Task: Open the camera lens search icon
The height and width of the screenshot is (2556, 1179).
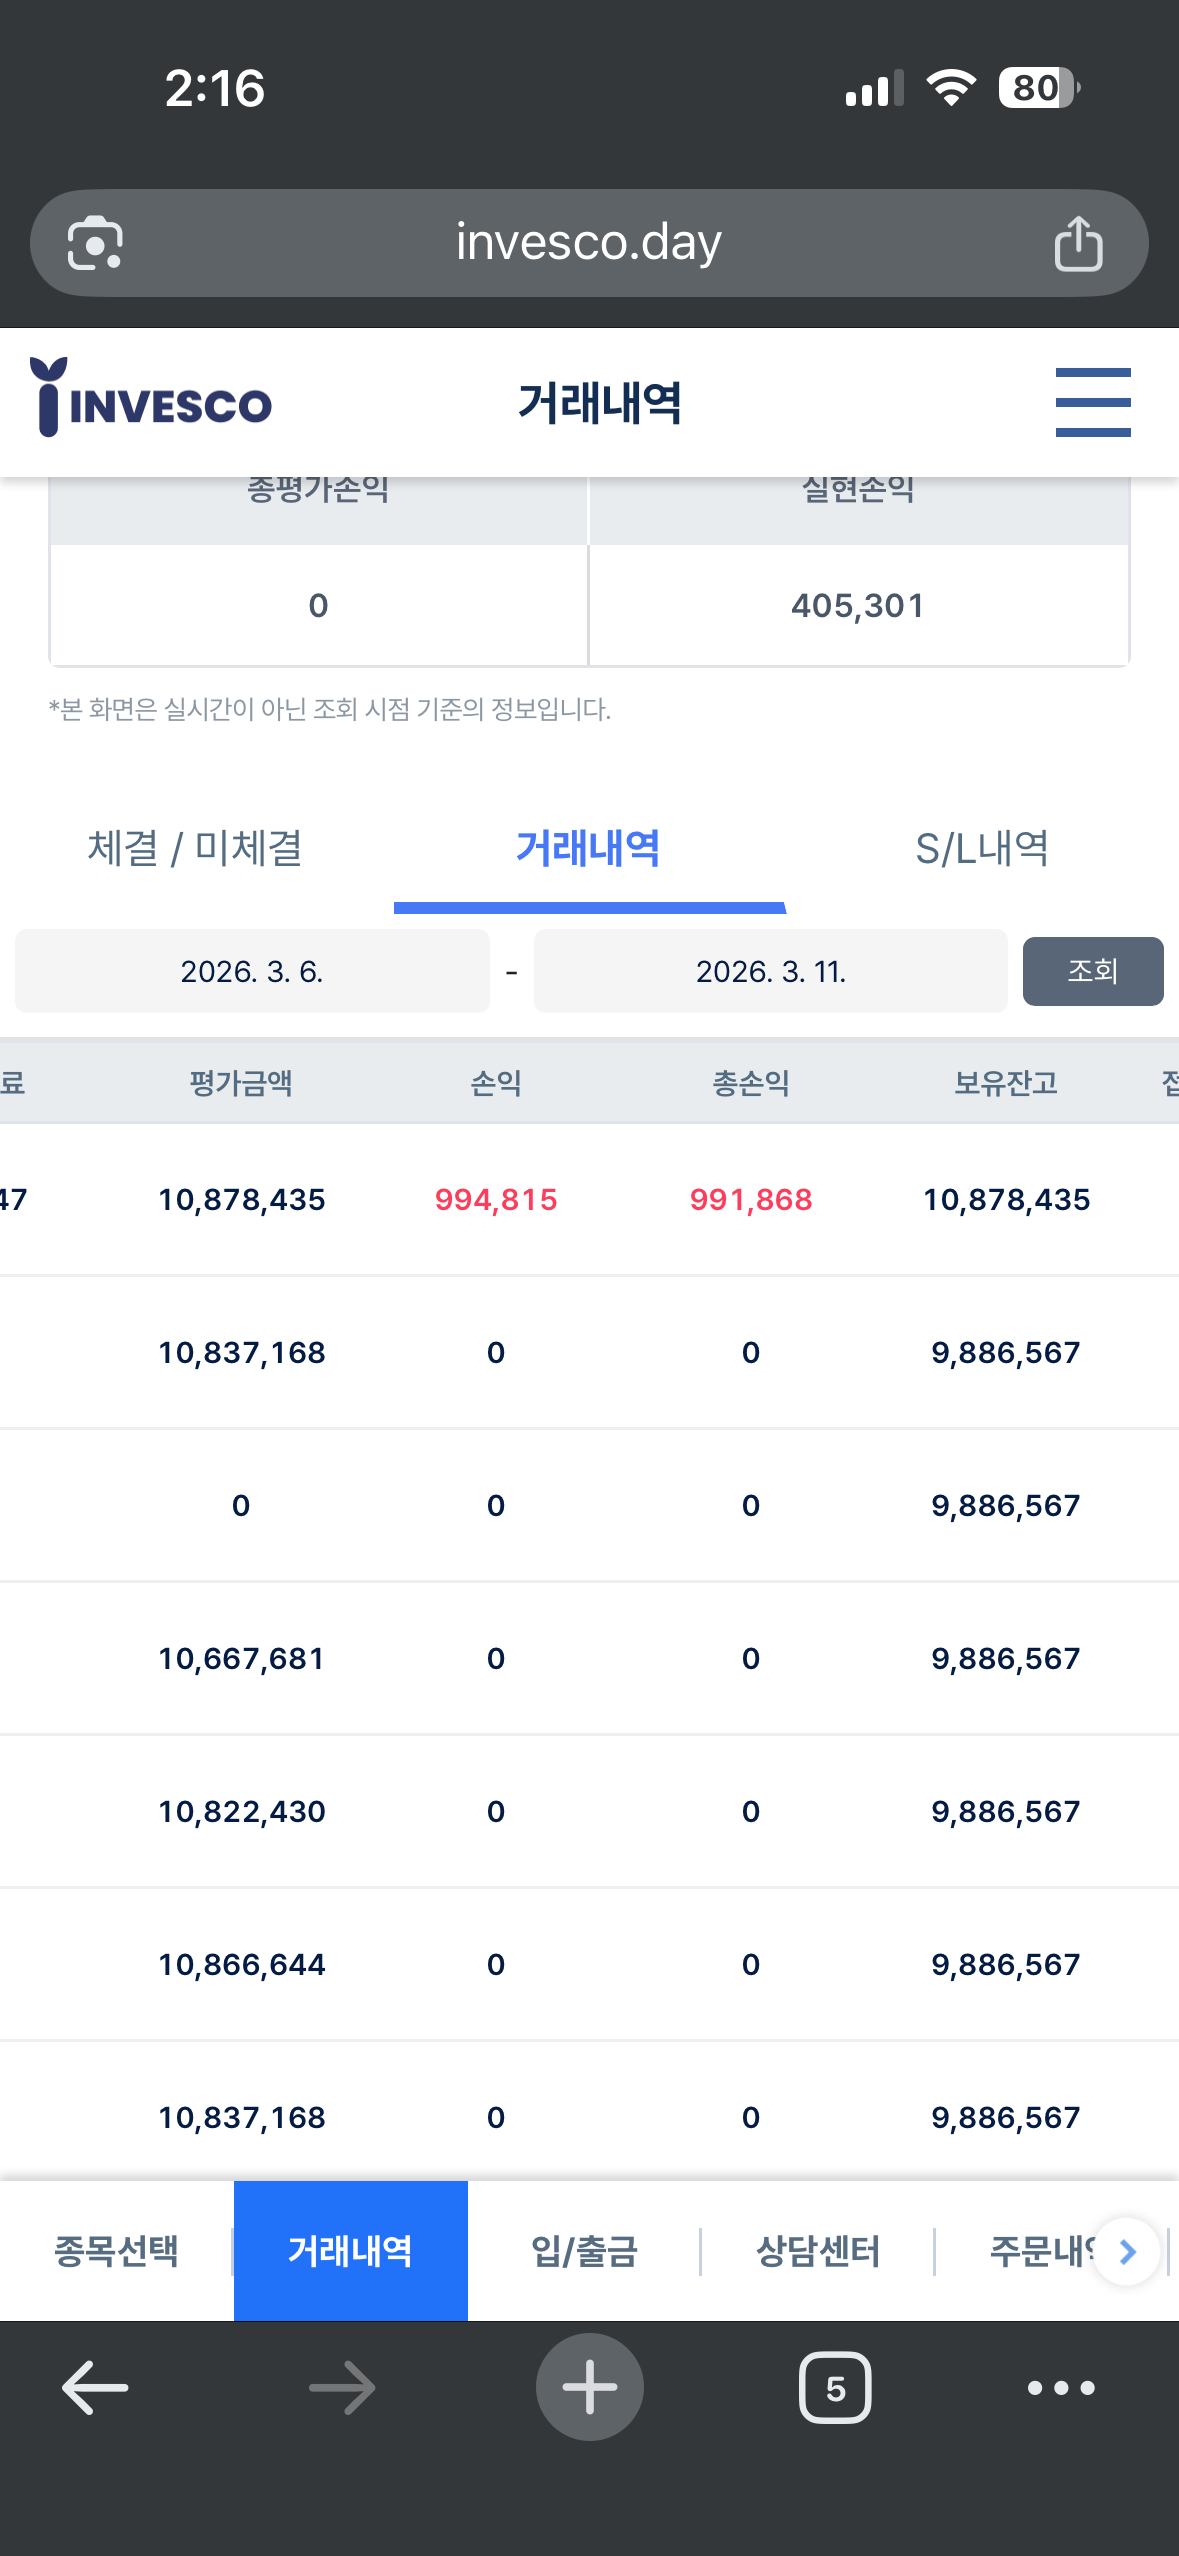Action: tap(95, 243)
